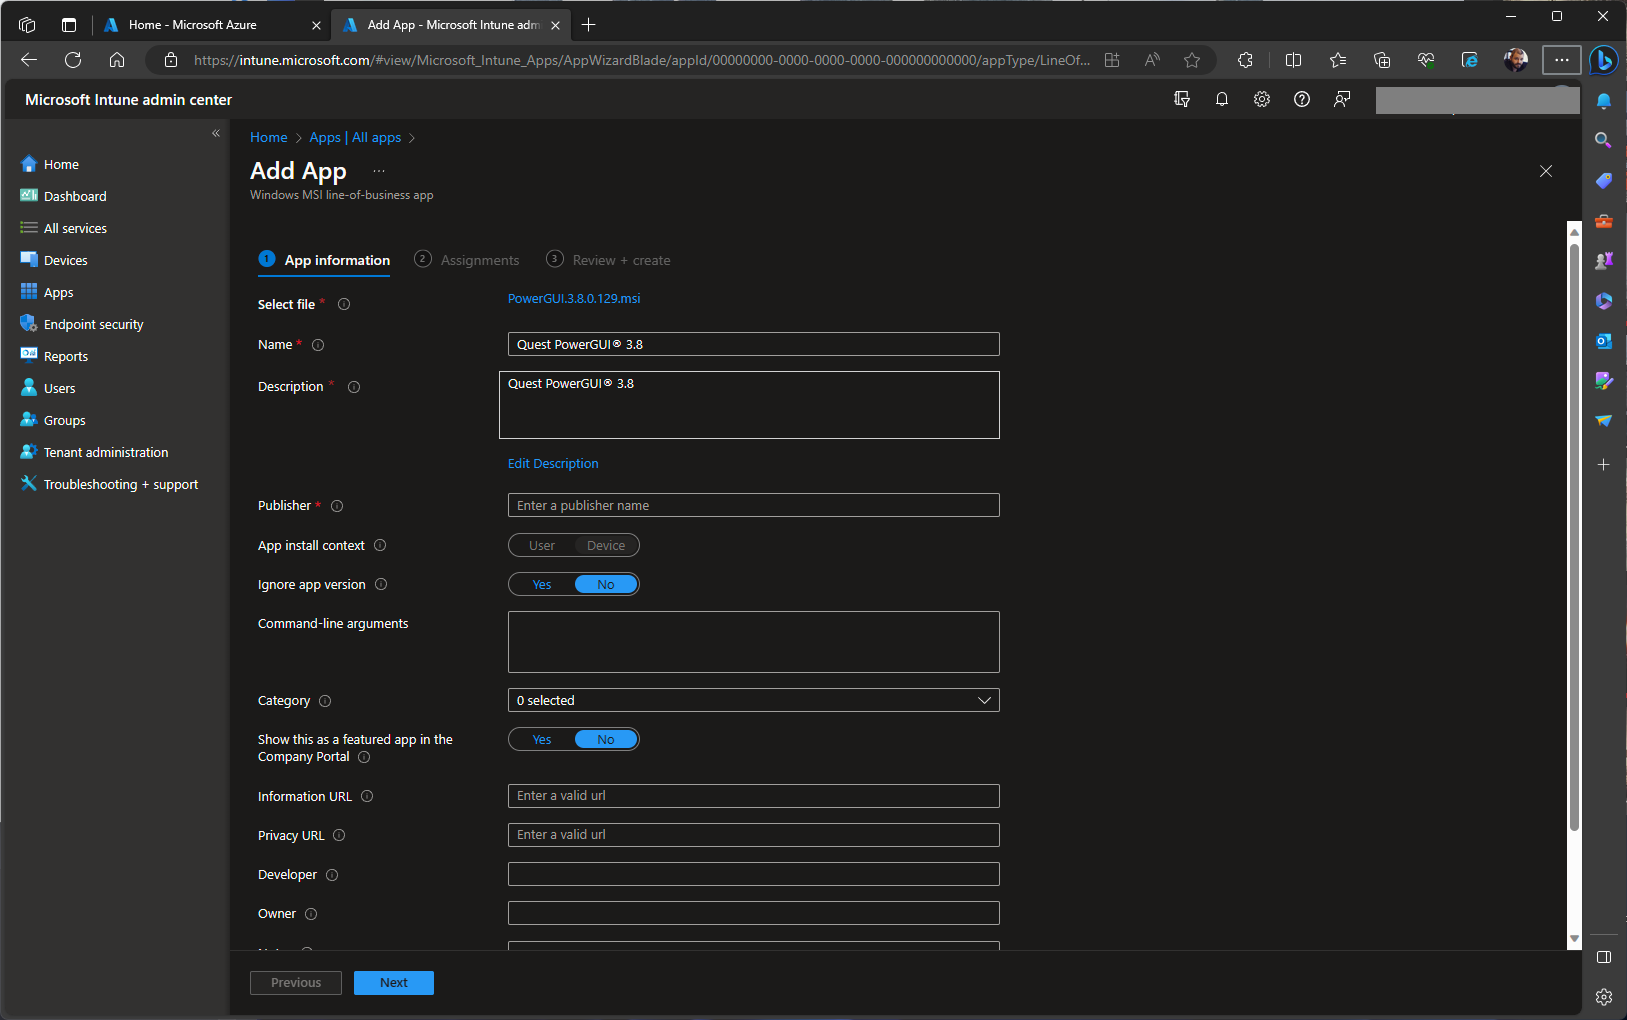Click info icon next to Category
The image size is (1627, 1020).
(x=325, y=701)
